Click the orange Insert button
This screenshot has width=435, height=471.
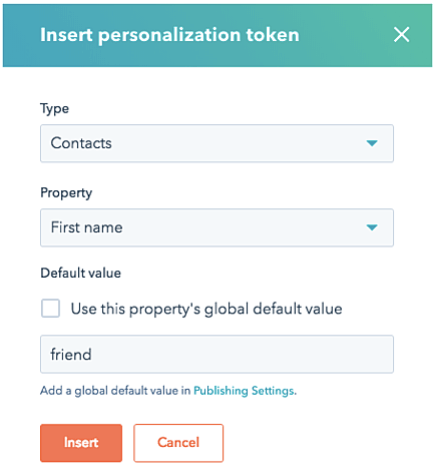coord(81,443)
